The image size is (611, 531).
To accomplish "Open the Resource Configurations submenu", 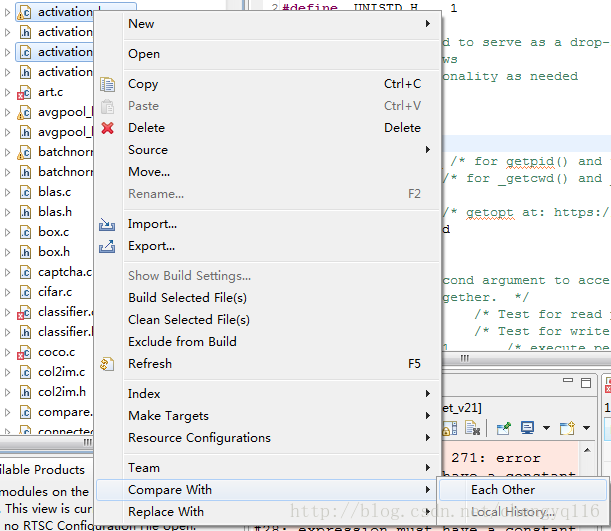I will (269, 438).
